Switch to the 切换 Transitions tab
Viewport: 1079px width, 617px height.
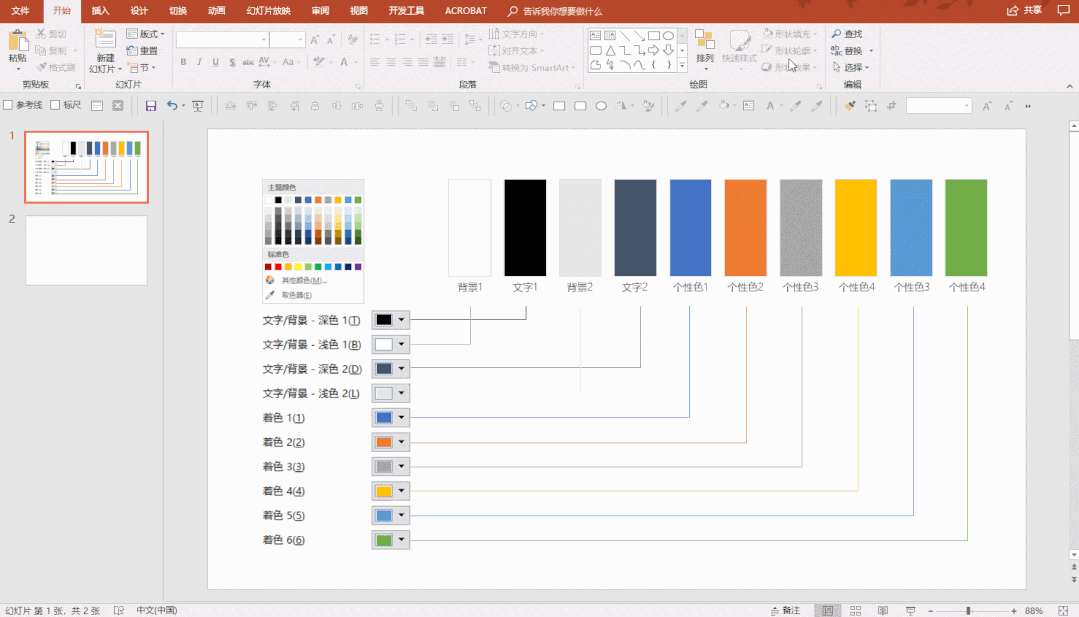178,11
